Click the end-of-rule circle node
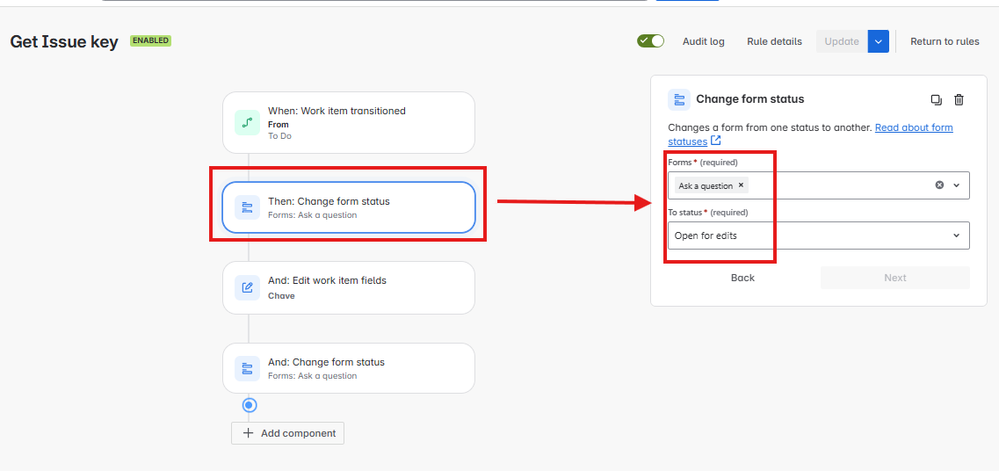Image resolution: width=999 pixels, height=471 pixels. click(250, 405)
